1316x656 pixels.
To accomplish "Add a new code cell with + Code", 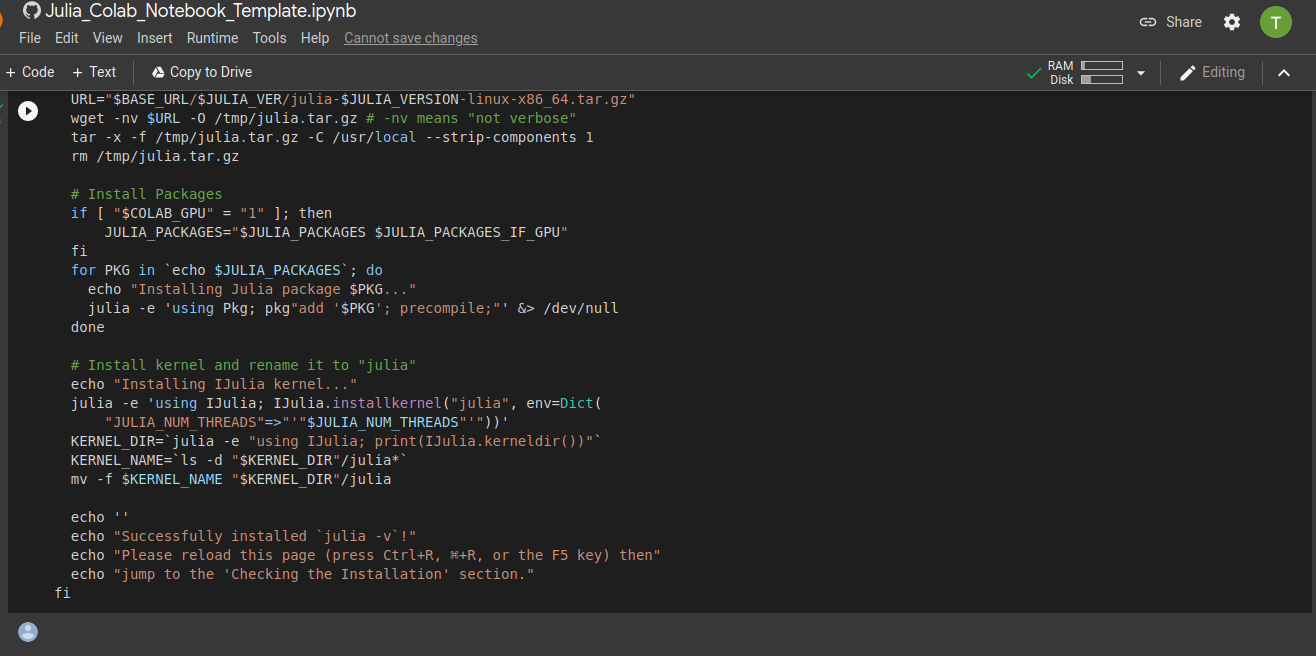I will 30,72.
